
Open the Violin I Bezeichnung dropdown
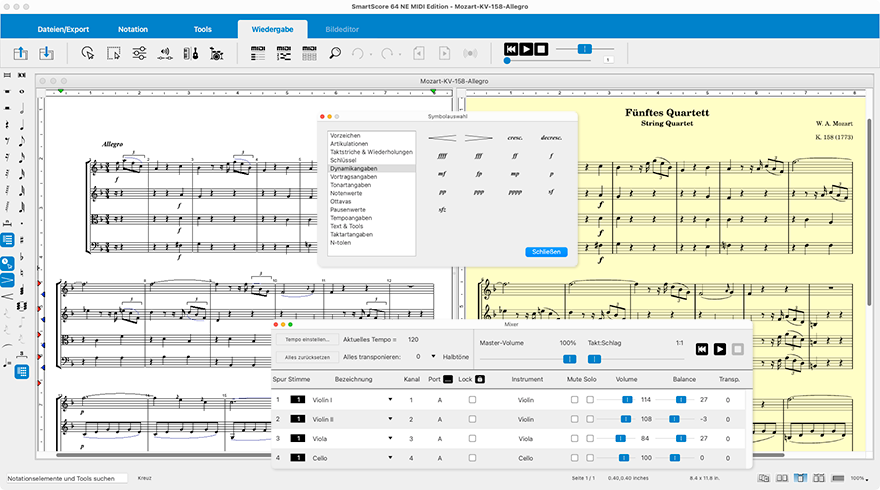click(391, 400)
